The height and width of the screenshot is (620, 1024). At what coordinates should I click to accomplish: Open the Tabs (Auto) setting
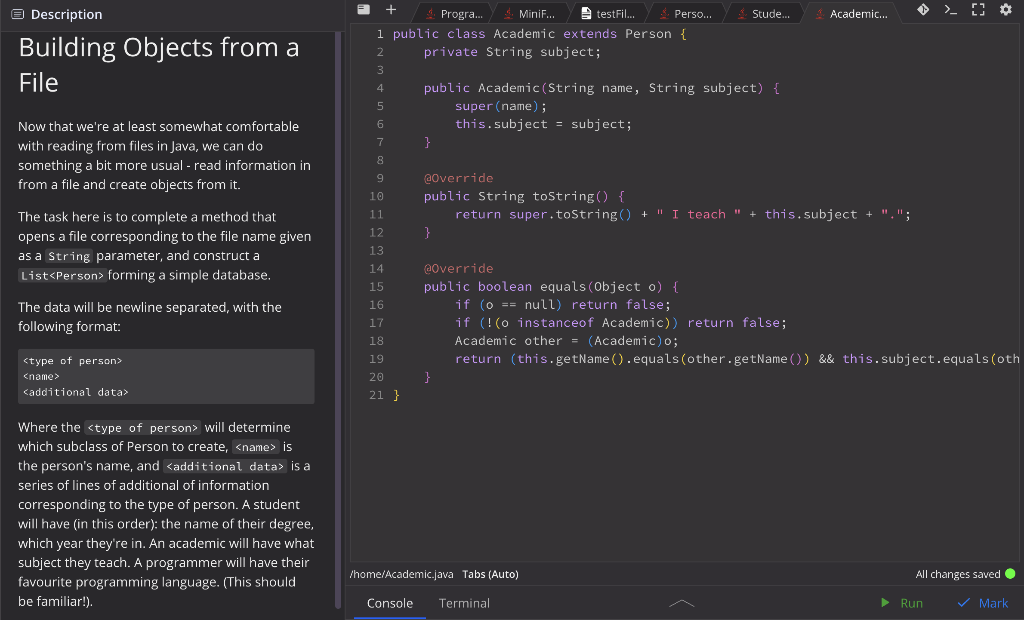click(x=489, y=574)
